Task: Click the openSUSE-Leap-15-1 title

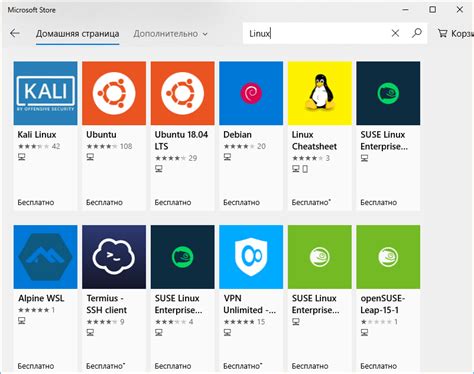Action: [382, 304]
